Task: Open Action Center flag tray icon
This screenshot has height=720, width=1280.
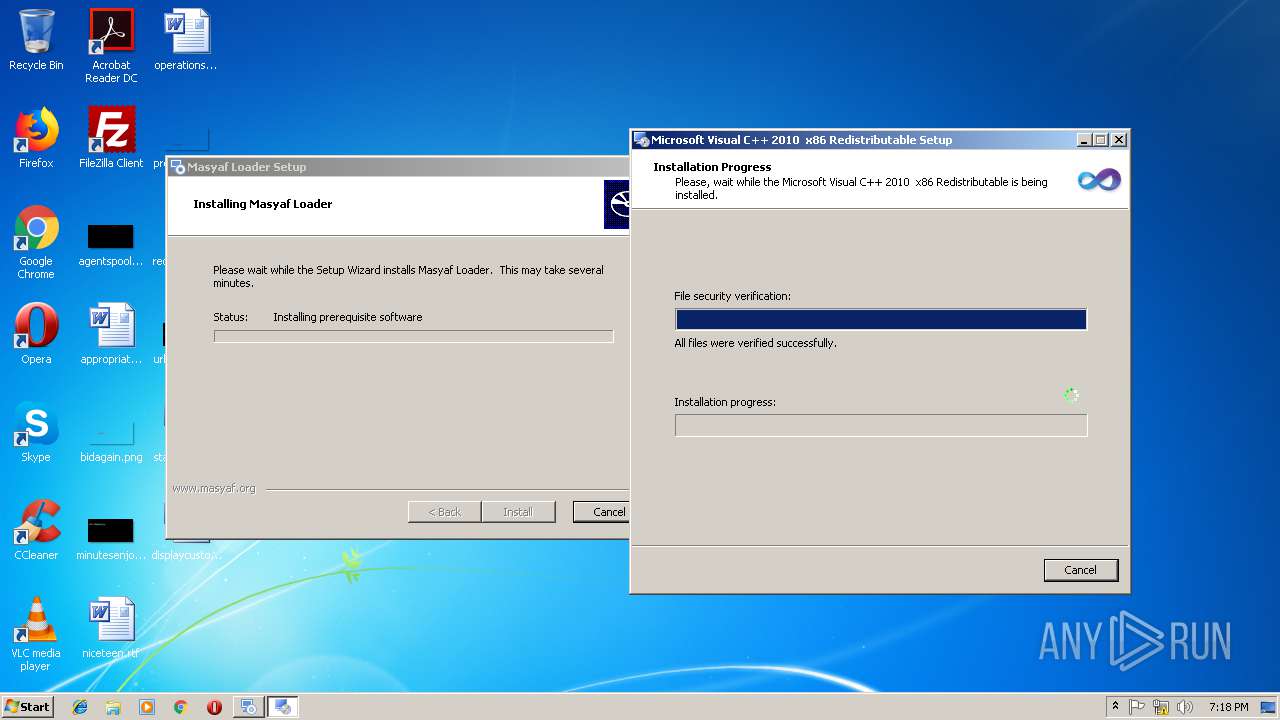Action: tap(1137, 707)
